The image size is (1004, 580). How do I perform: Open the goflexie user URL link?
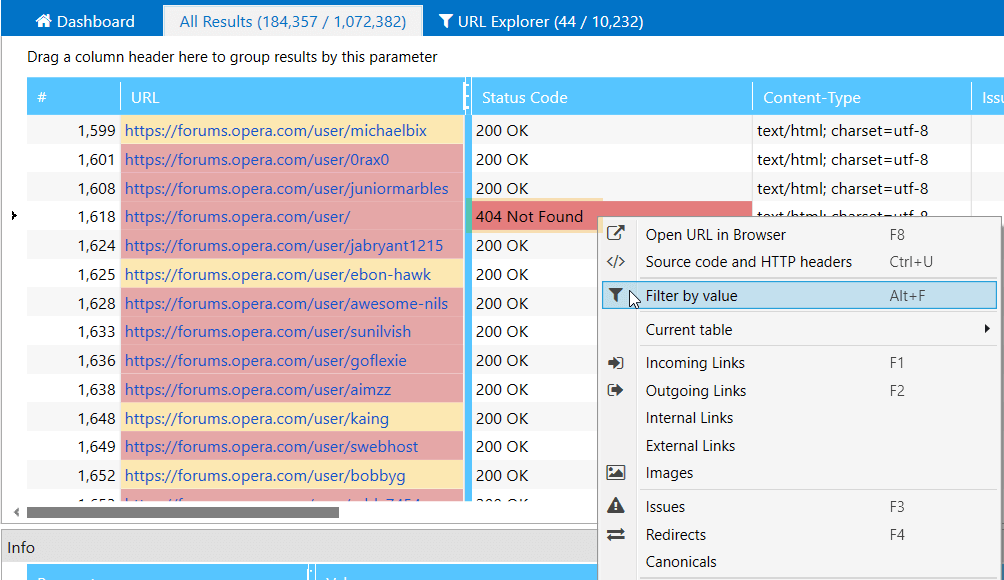pyautogui.click(x=266, y=360)
